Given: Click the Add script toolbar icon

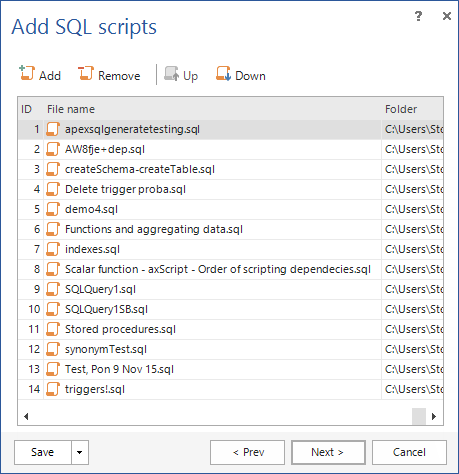Looking at the screenshot, I should pos(27,73).
